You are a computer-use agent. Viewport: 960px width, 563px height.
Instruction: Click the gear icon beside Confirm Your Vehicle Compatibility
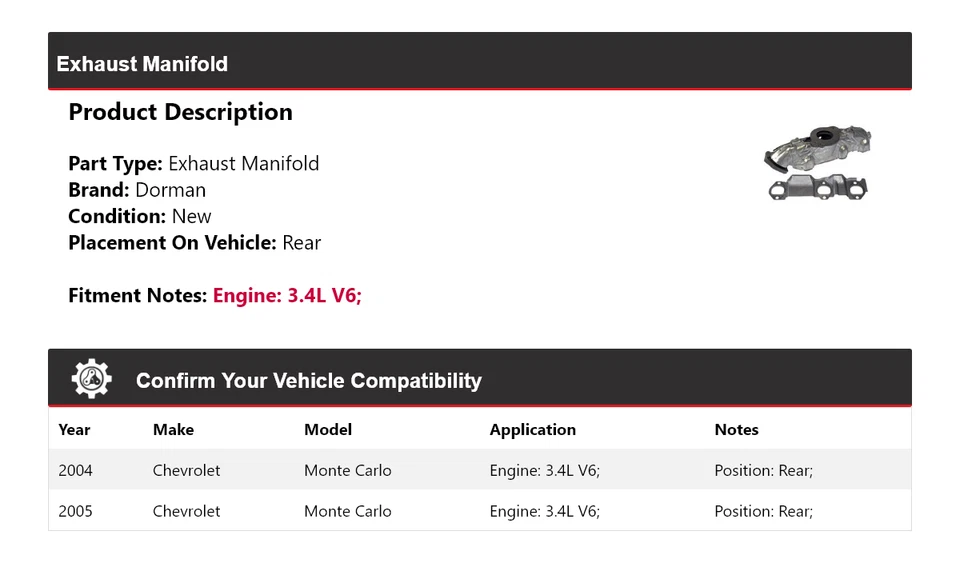(92, 379)
